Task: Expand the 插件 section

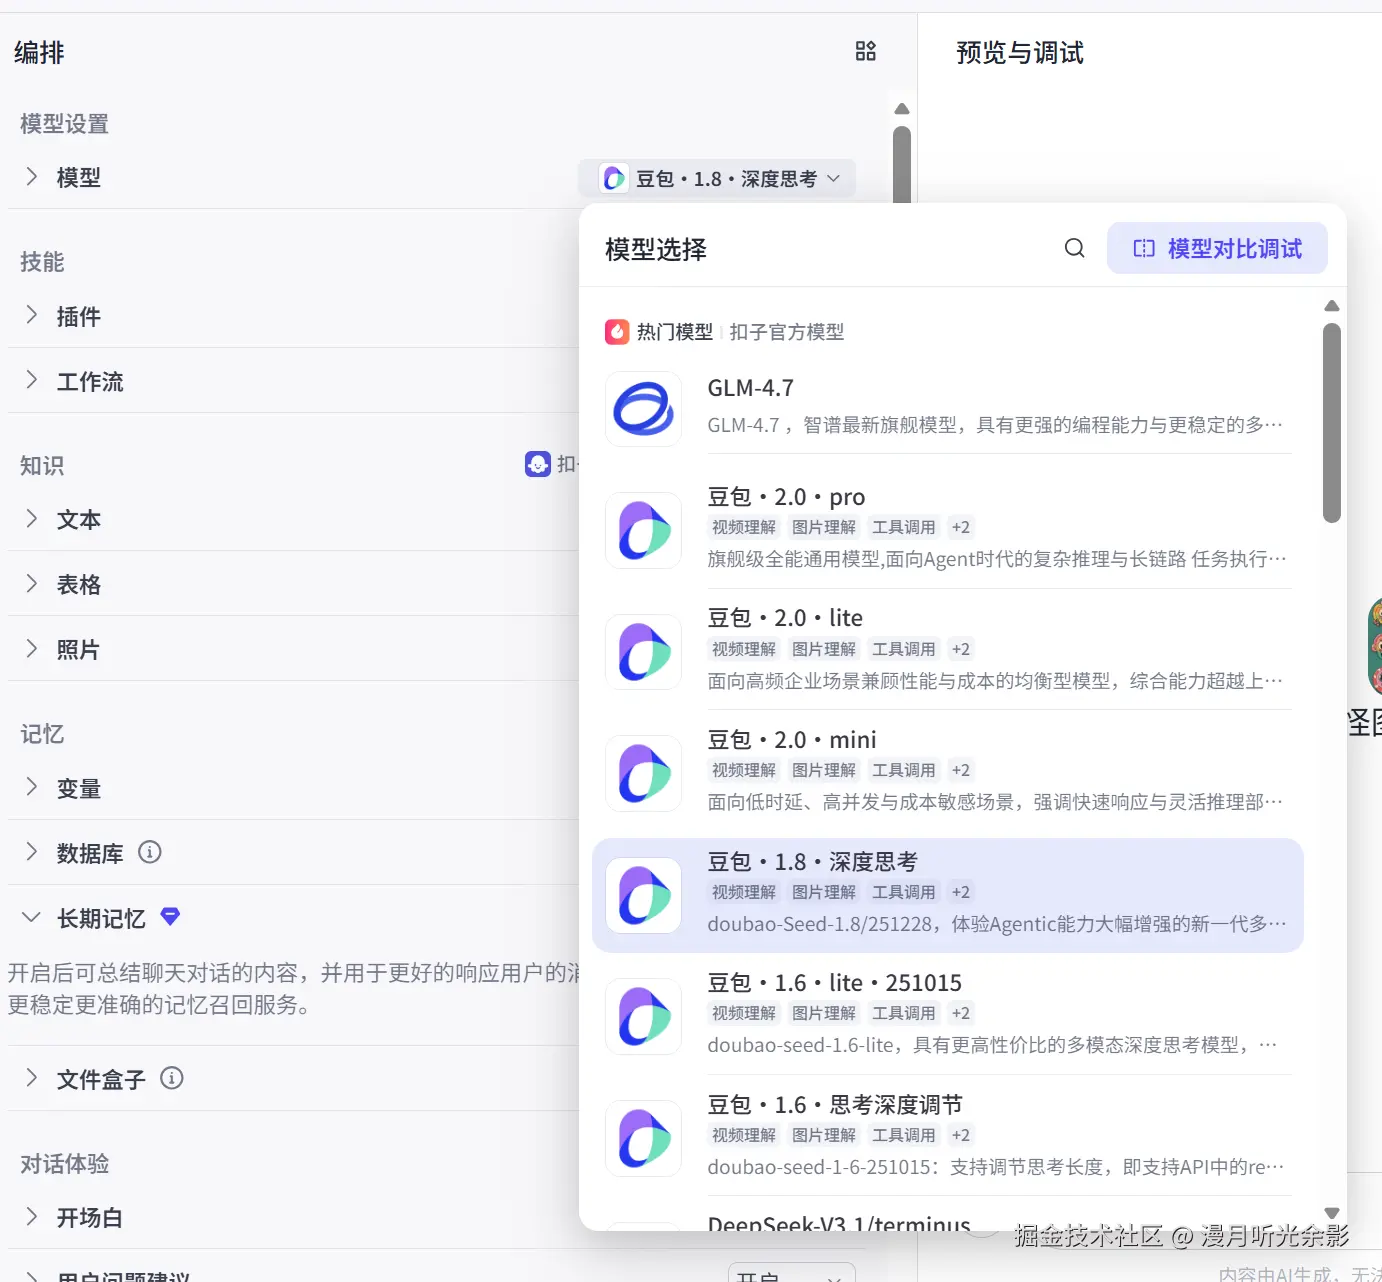Action: [x=32, y=315]
